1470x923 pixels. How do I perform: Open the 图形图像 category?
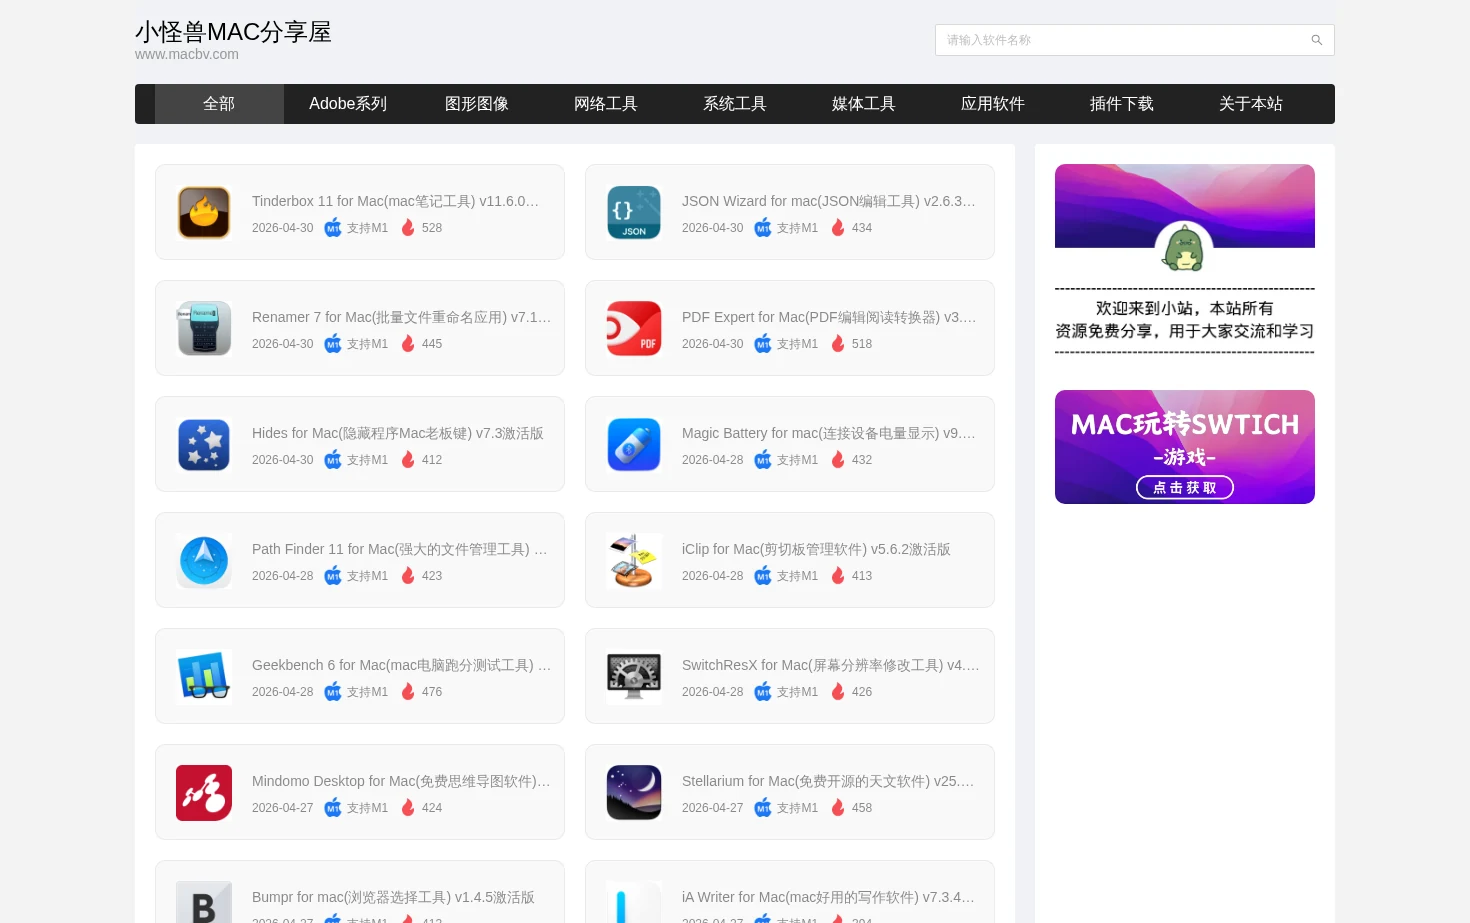coord(477,104)
